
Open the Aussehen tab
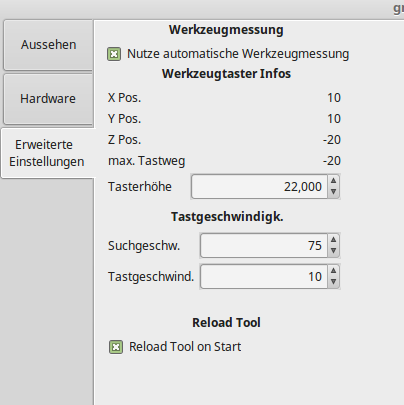(x=48, y=45)
